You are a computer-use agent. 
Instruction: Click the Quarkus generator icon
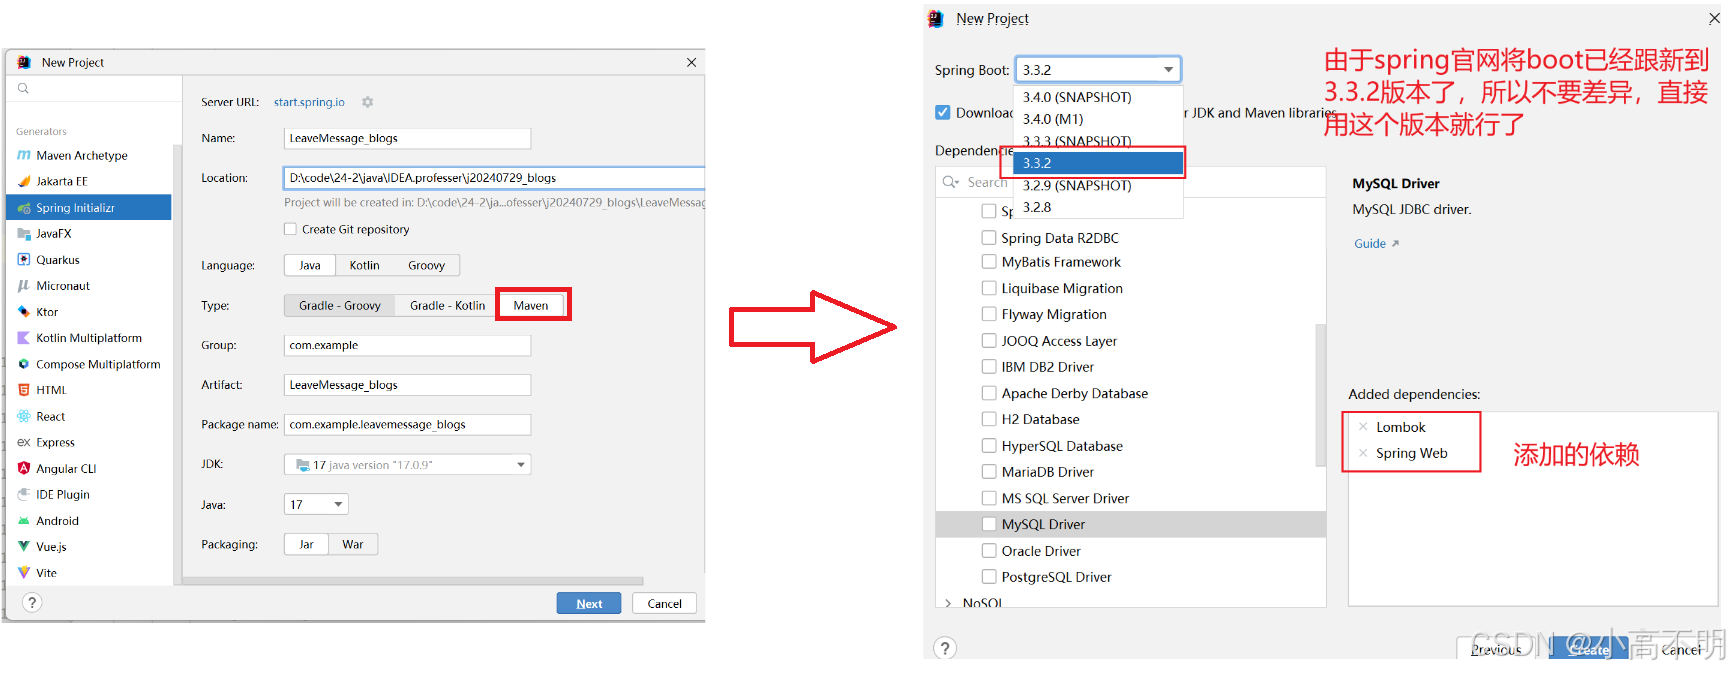(x=24, y=260)
